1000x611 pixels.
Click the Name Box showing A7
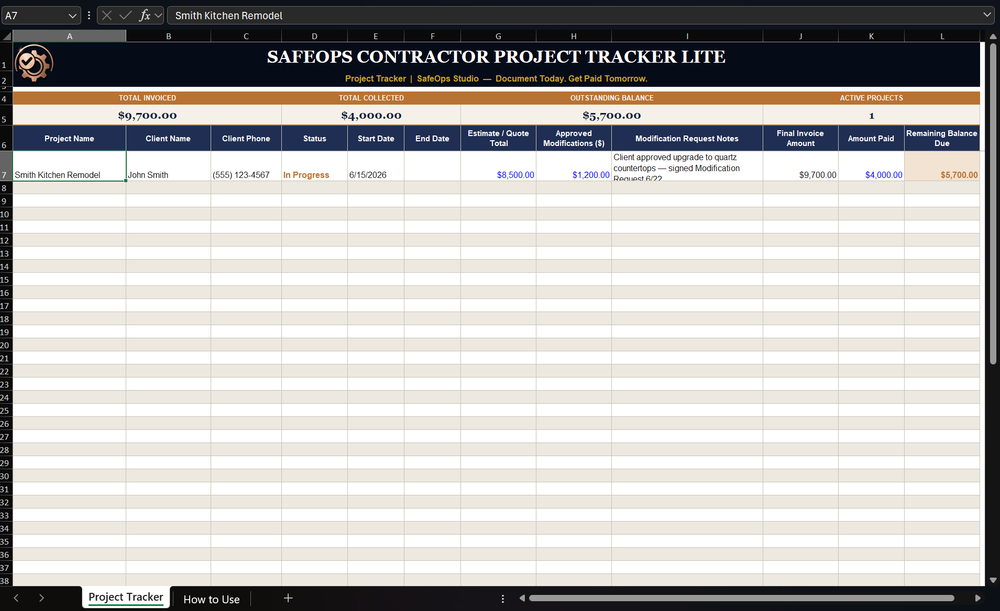click(33, 15)
